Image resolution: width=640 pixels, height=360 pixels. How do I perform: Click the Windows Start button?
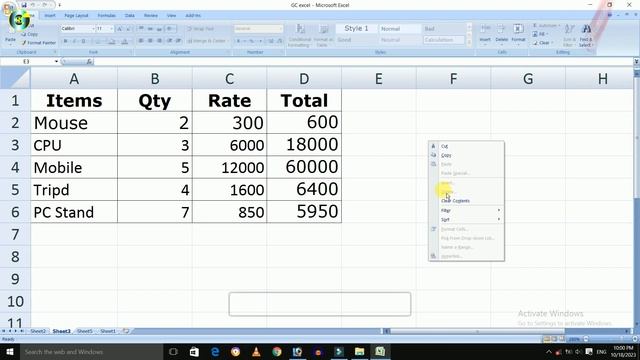point(10,351)
